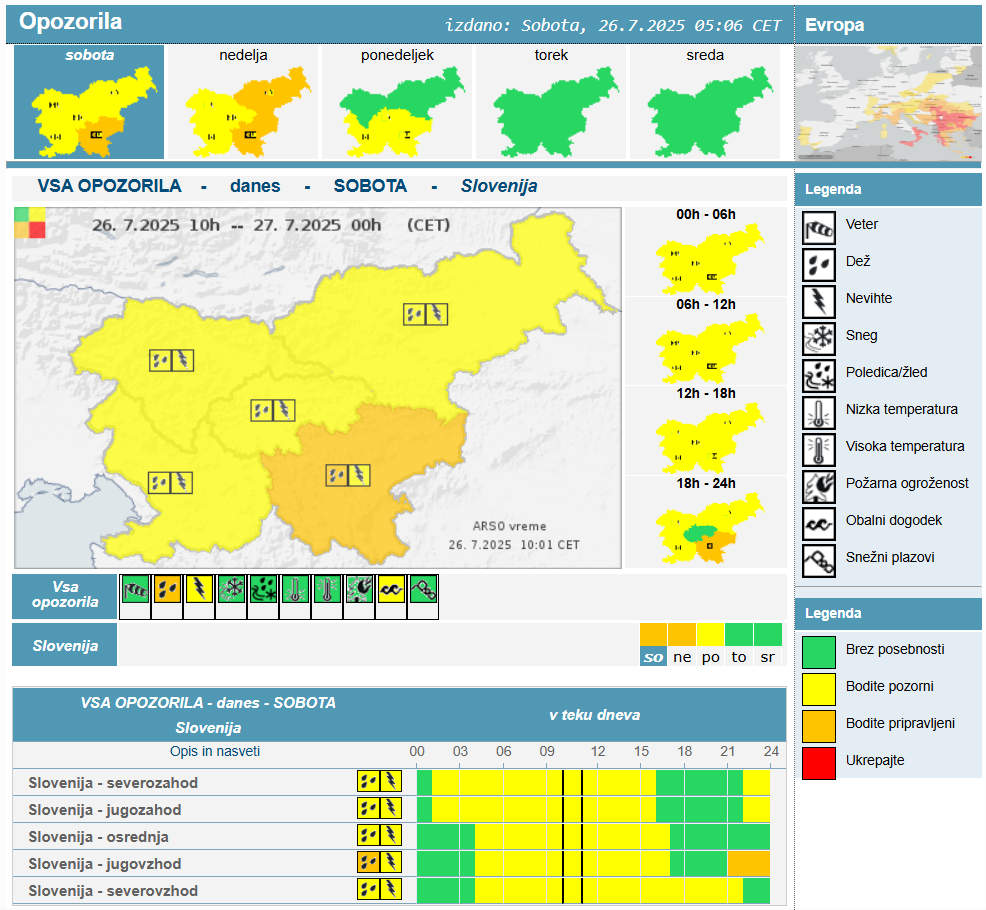This screenshot has width=986, height=910.
Task: Click the Slovenija region button
Action: coord(65,645)
